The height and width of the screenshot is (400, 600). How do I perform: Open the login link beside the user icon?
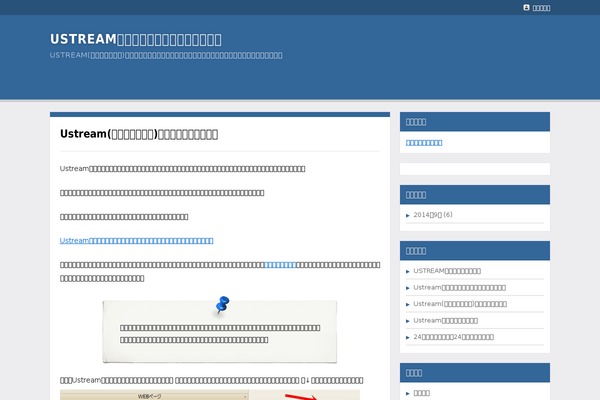(x=541, y=8)
